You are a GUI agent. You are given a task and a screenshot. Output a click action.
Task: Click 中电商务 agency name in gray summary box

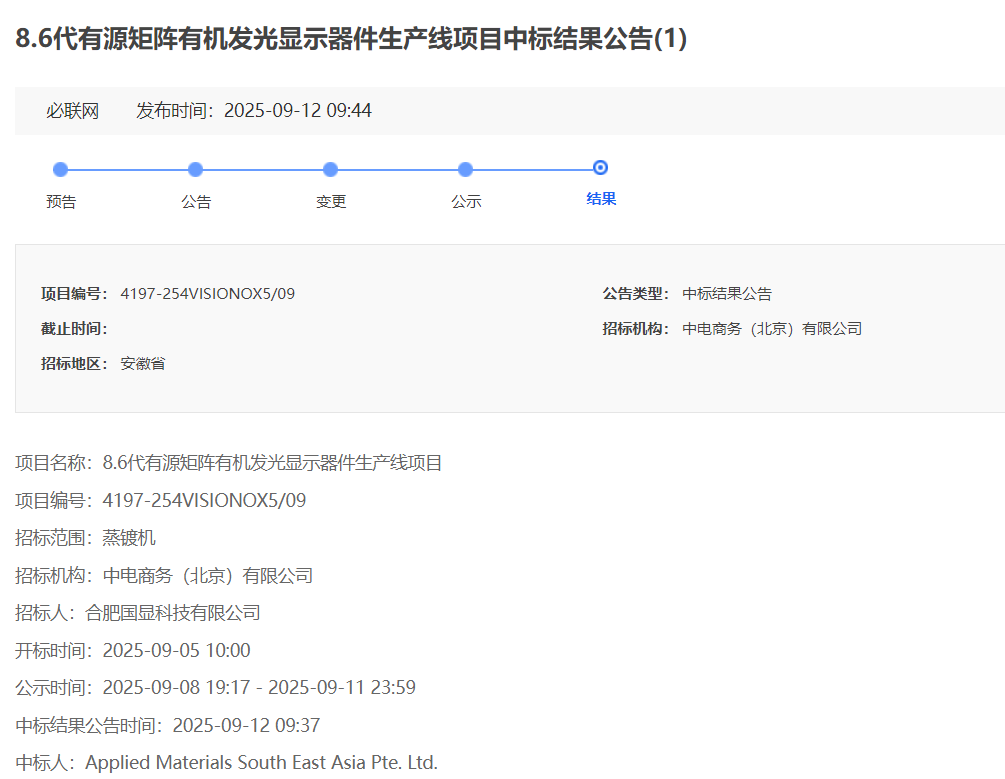772,329
